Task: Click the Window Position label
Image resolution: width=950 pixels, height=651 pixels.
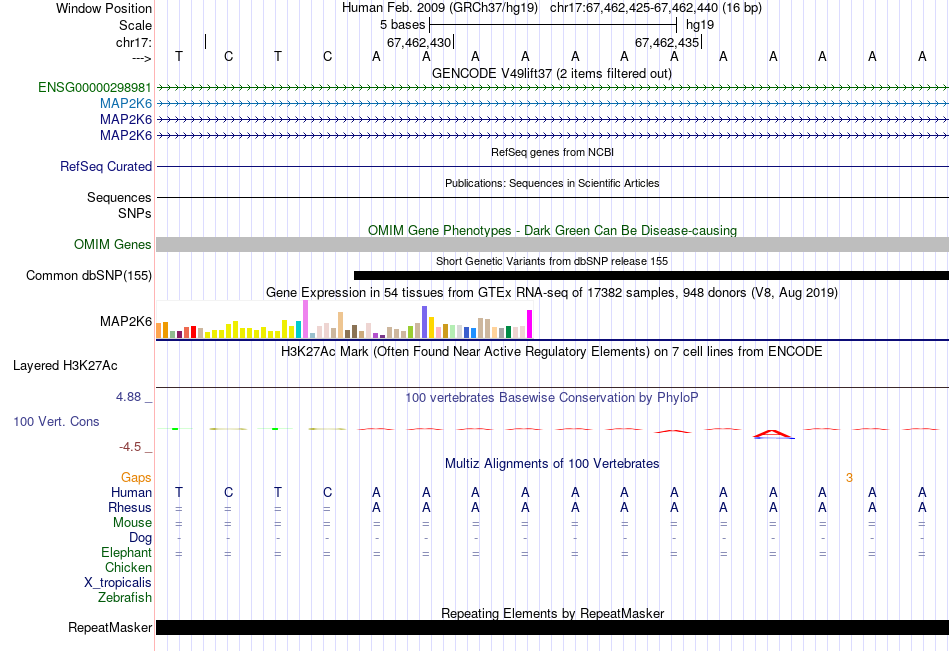Action: pos(104,8)
